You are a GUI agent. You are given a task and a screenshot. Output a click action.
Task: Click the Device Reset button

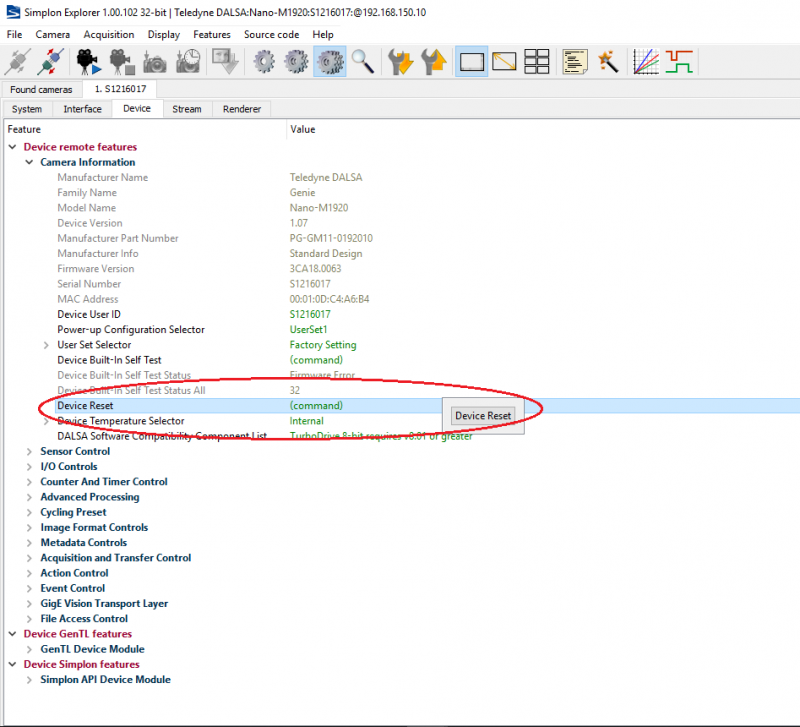click(483, 416)
